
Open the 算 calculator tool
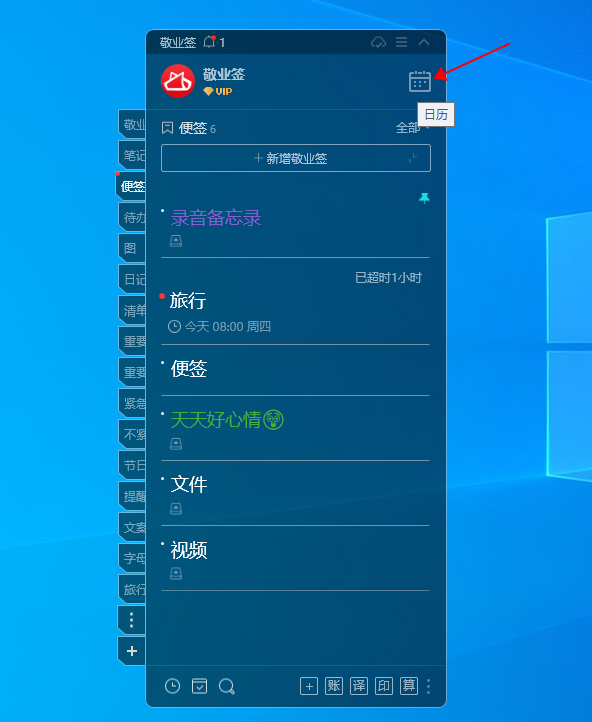tap(409, 686)
